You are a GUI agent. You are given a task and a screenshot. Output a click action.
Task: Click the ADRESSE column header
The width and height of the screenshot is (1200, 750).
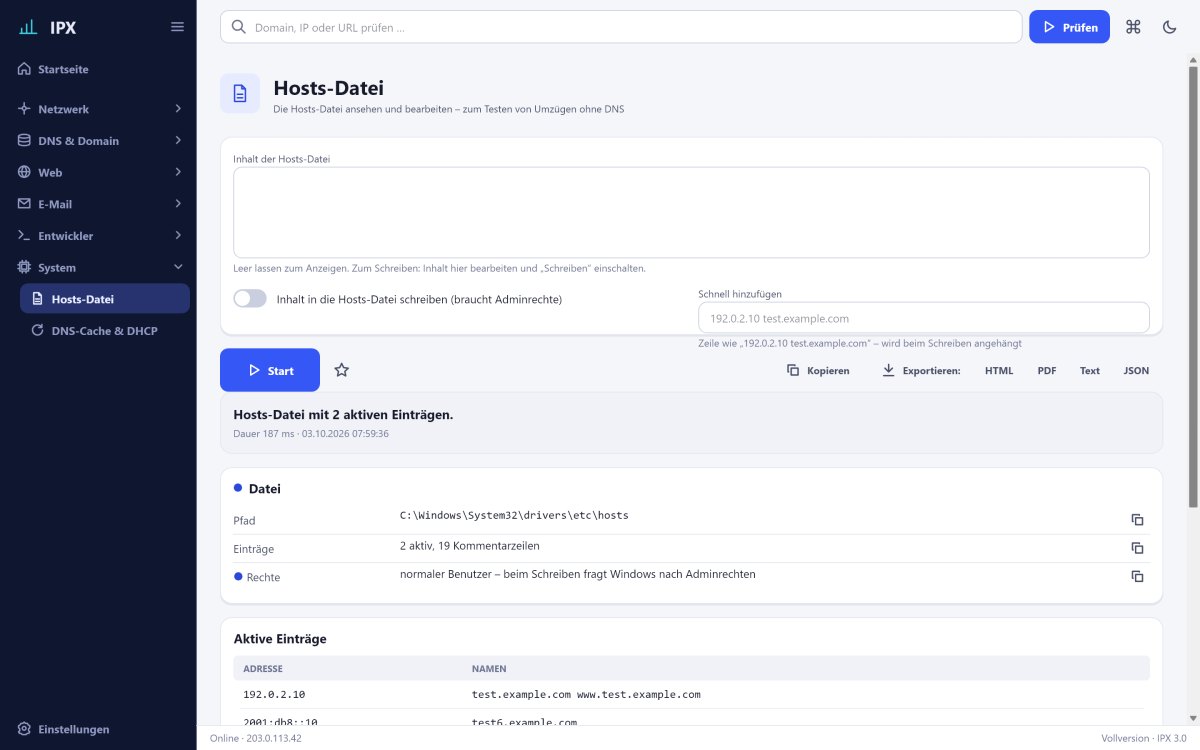pos(263,668)
